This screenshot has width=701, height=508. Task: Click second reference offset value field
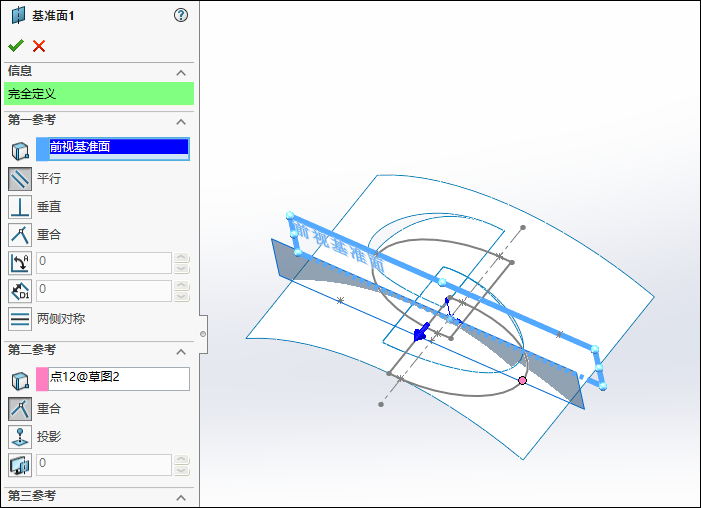tap(104, 465)
